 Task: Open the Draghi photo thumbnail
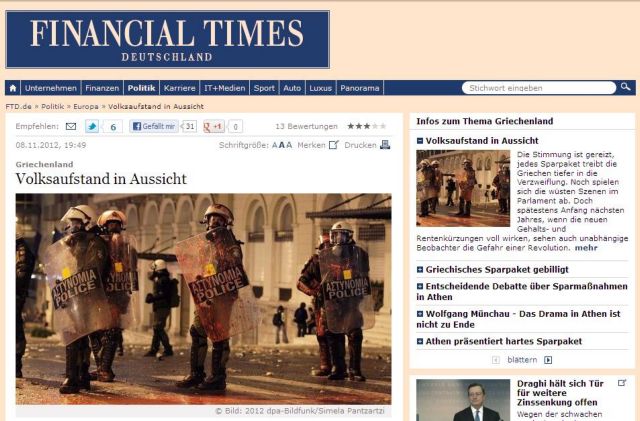click(463, 400)
